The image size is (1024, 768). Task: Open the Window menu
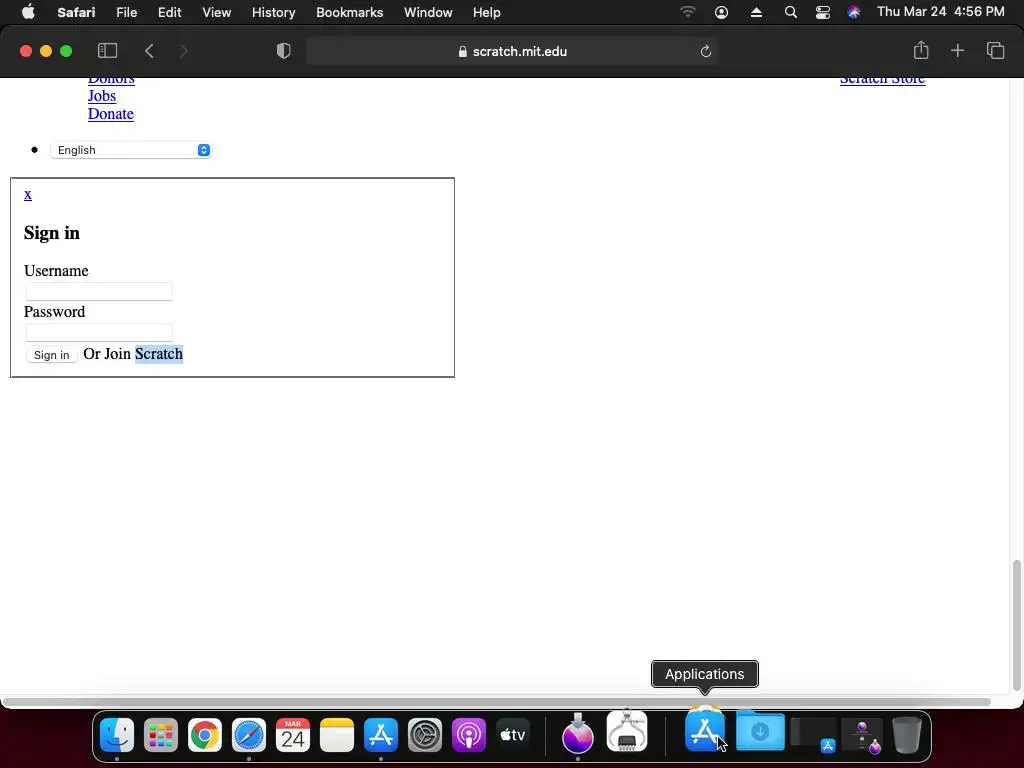(x=428, y=12)
